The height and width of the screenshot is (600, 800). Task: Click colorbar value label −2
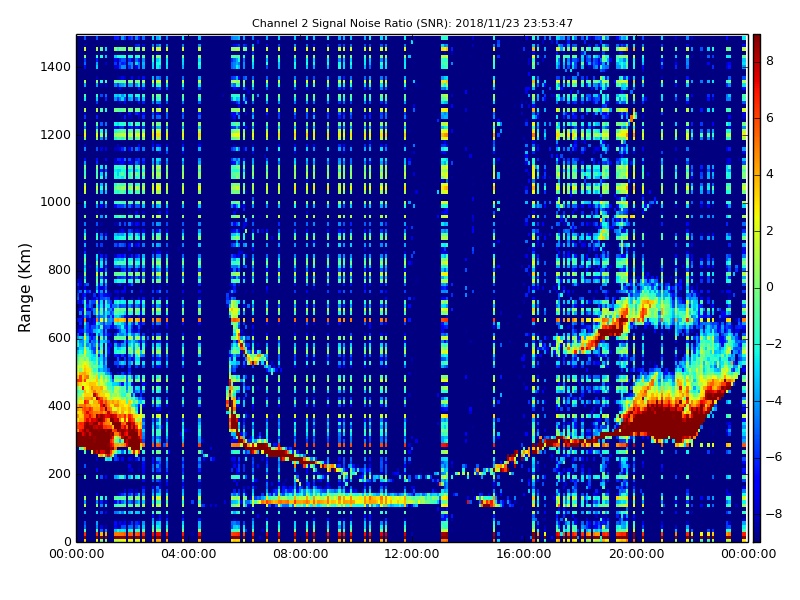pos(774,344)
